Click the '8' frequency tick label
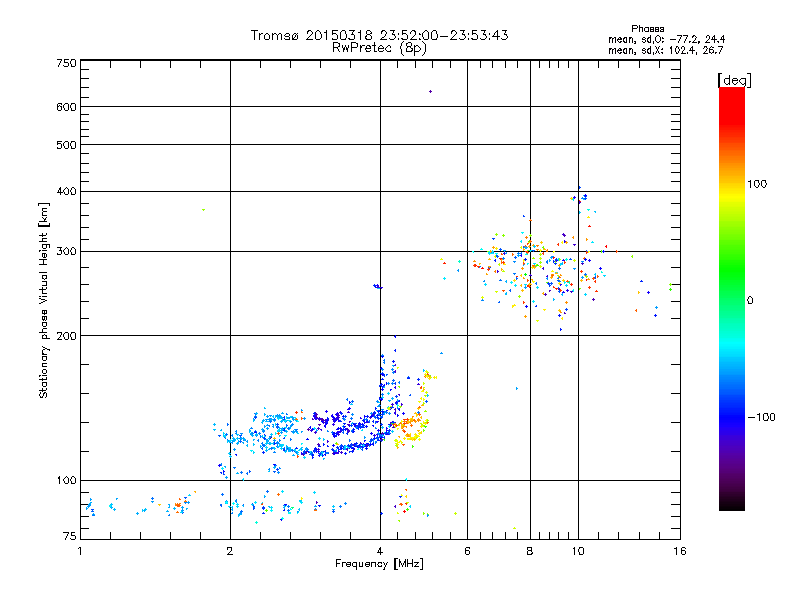This screenshot has height=600, width=800. coord(530,551)
